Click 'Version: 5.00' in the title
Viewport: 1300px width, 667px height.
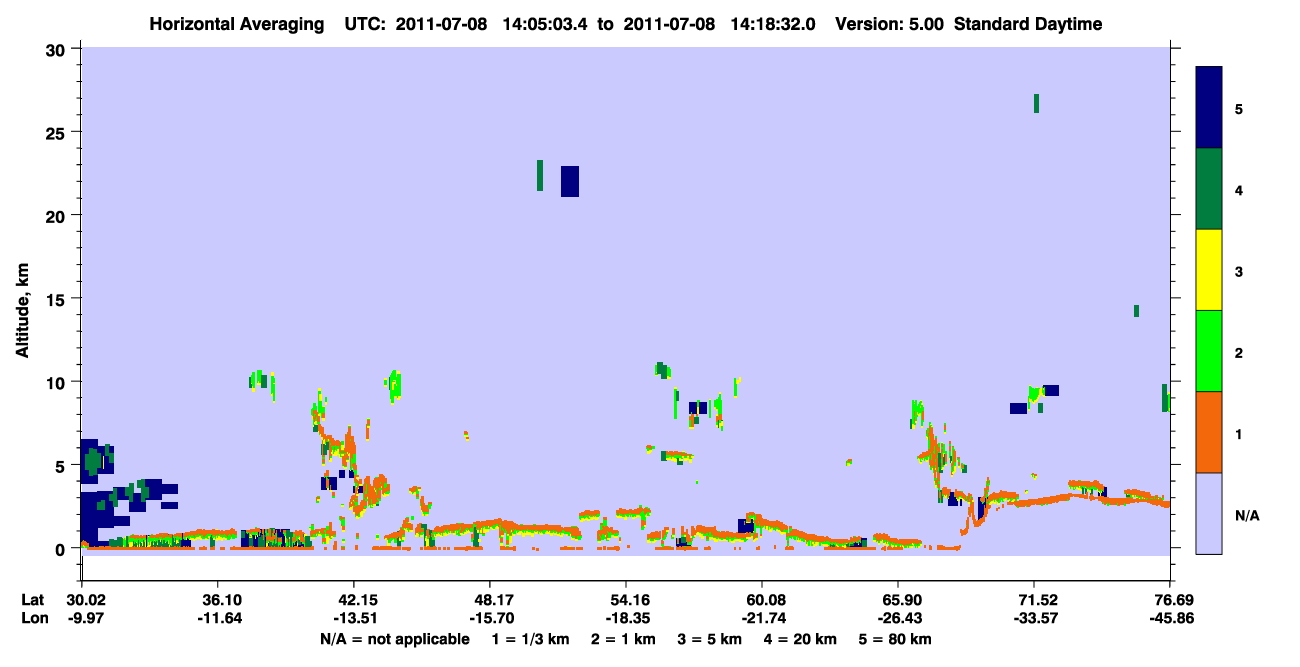click(x=891, y=24)
